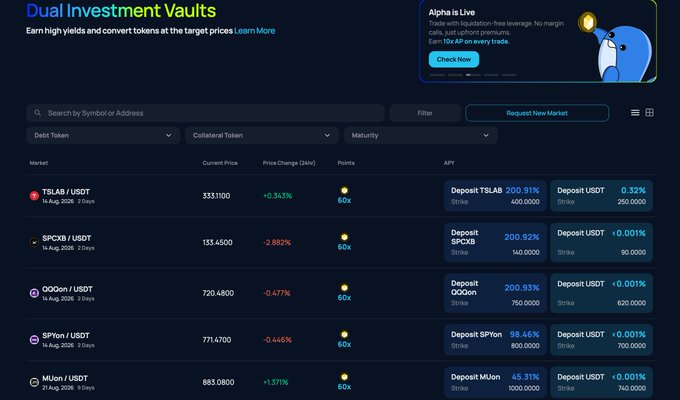Viewport: 680px width, 400px height.
Task: Select Deposit USDT card with strike 620.0000
Action: (602, 293)
